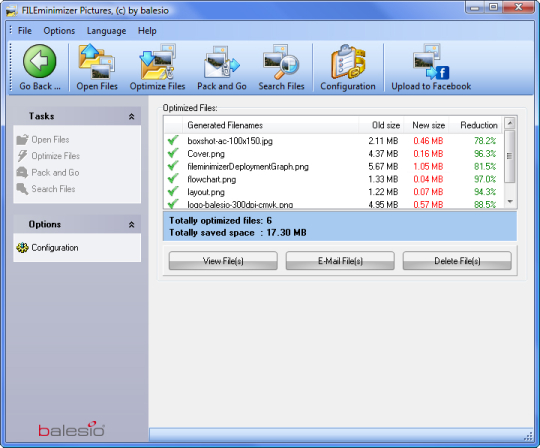Select the layout.png file row
Screen dimensions: 540x448
(333, 192)
